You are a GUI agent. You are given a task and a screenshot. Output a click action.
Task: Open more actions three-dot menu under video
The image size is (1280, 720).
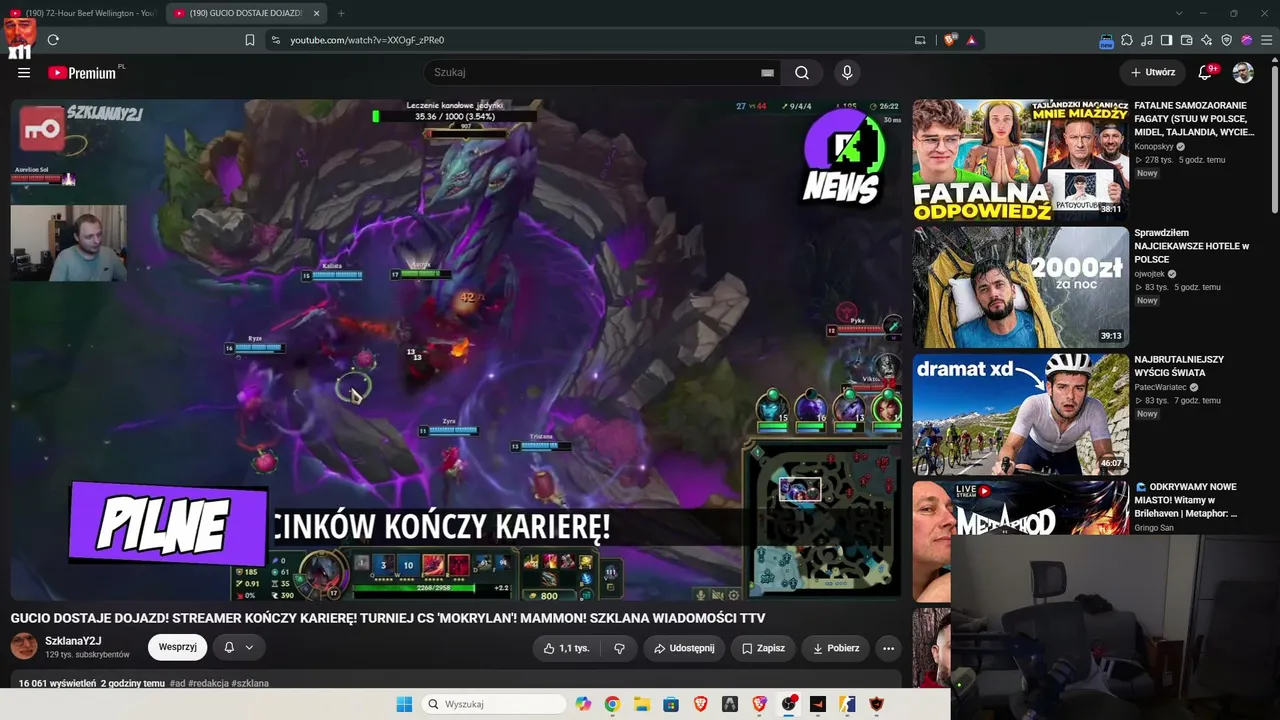[x=888, y=648]
